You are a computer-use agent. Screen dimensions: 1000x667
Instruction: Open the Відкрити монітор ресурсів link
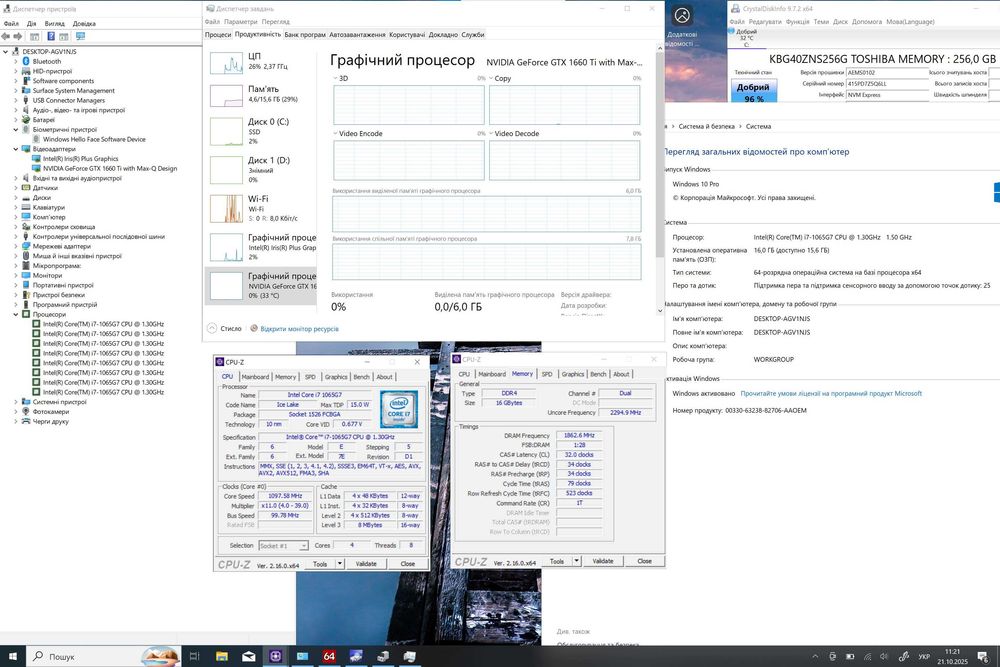(x=298, y=328)
